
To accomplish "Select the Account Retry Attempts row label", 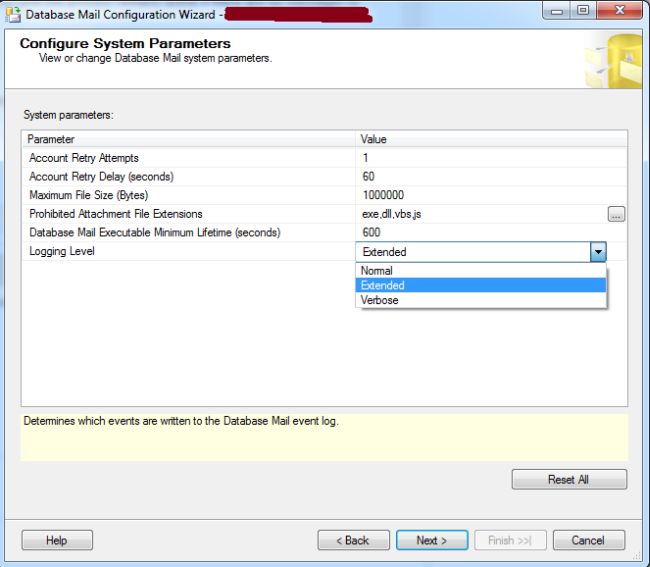I will [x=84, y=158].
